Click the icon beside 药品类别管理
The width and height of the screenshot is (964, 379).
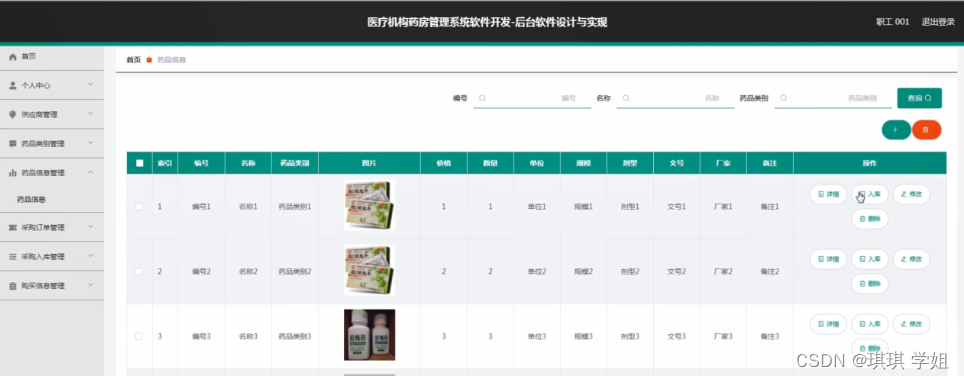click(12, 143)
